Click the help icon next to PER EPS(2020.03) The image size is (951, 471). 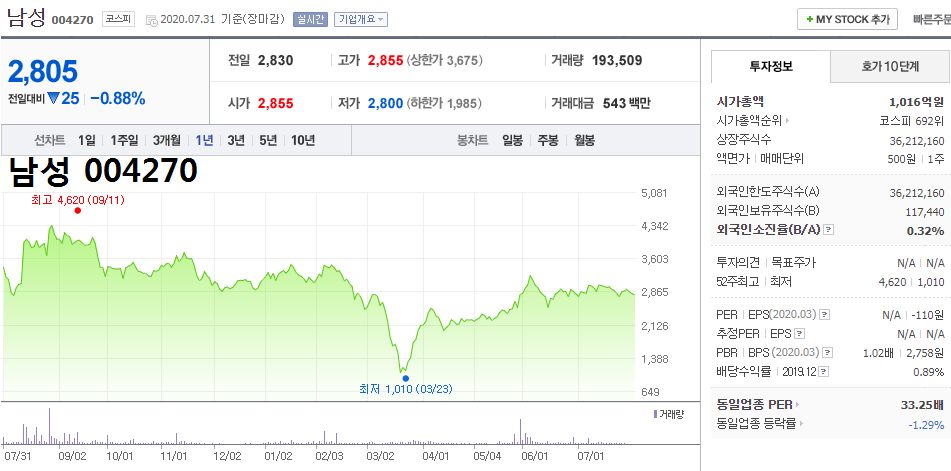824,315
